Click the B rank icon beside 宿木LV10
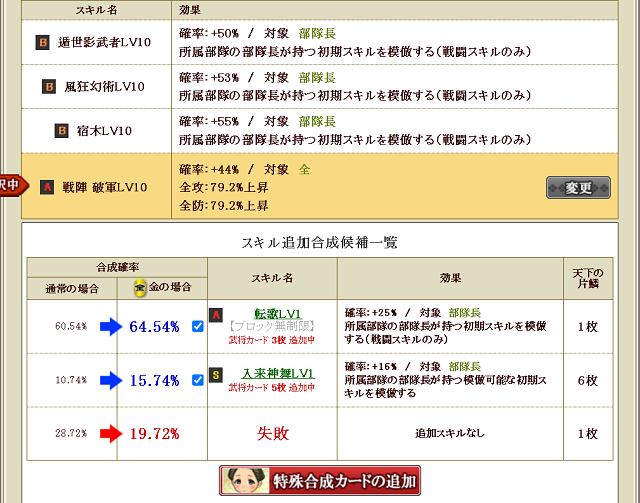The height and width of the screenshot is (503, 640). pos(62,130)
